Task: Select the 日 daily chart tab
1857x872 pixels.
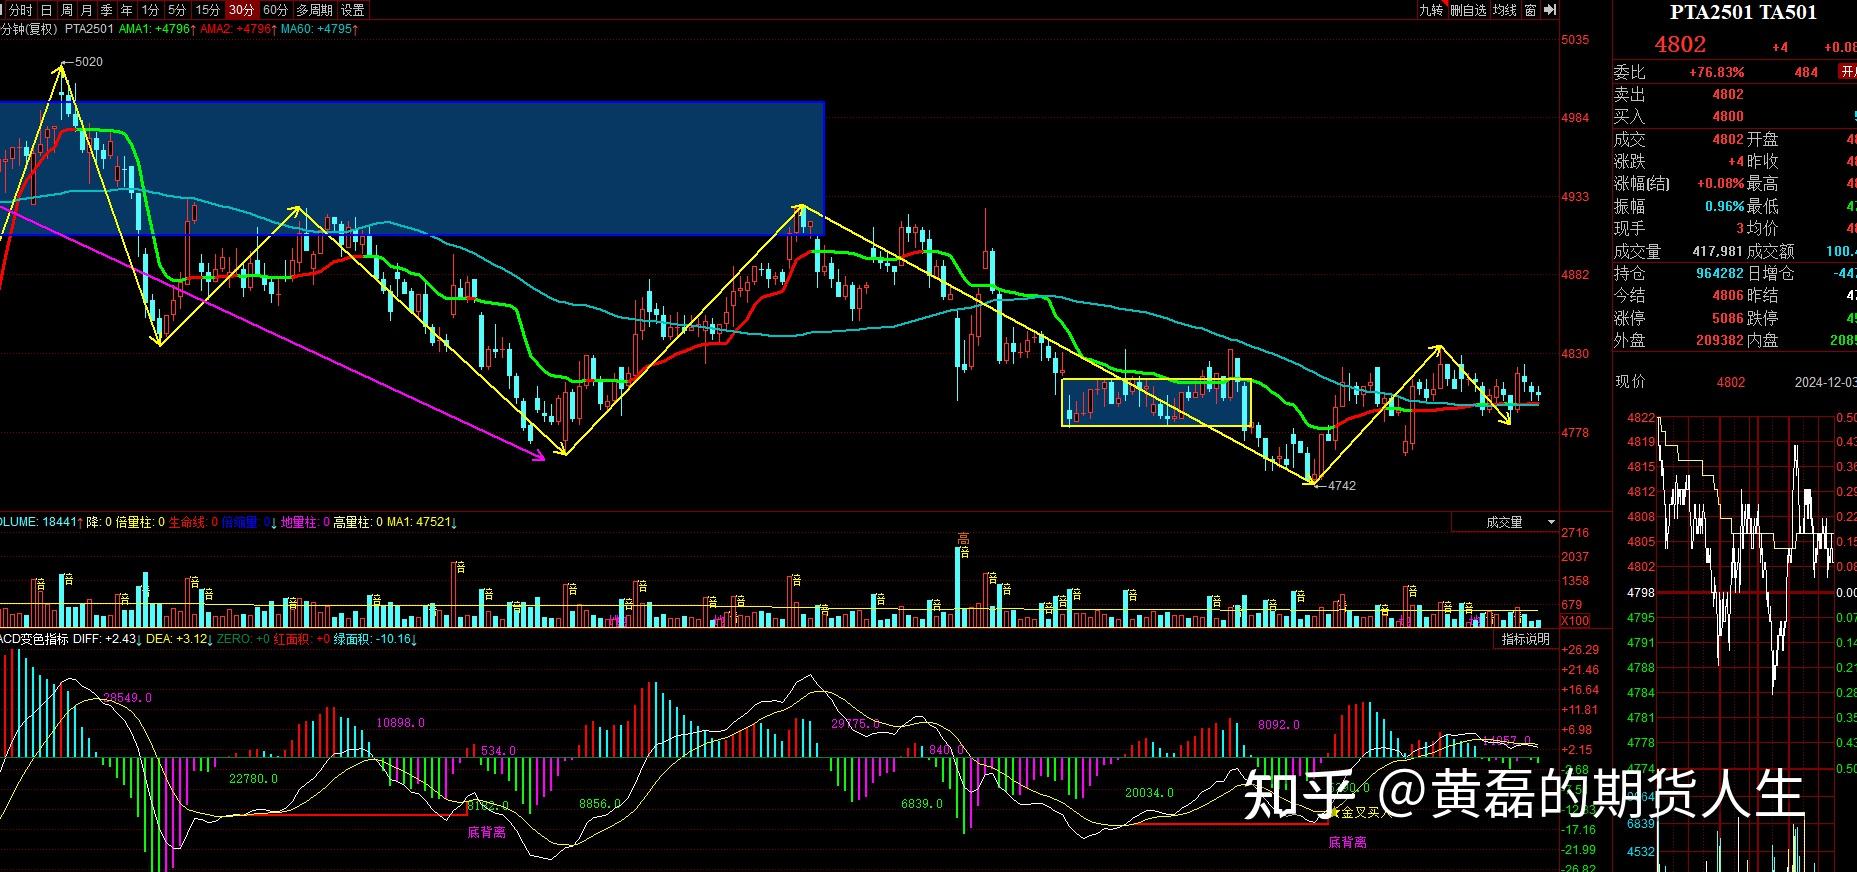Action: pyautogui.click(x=47, y=10)
